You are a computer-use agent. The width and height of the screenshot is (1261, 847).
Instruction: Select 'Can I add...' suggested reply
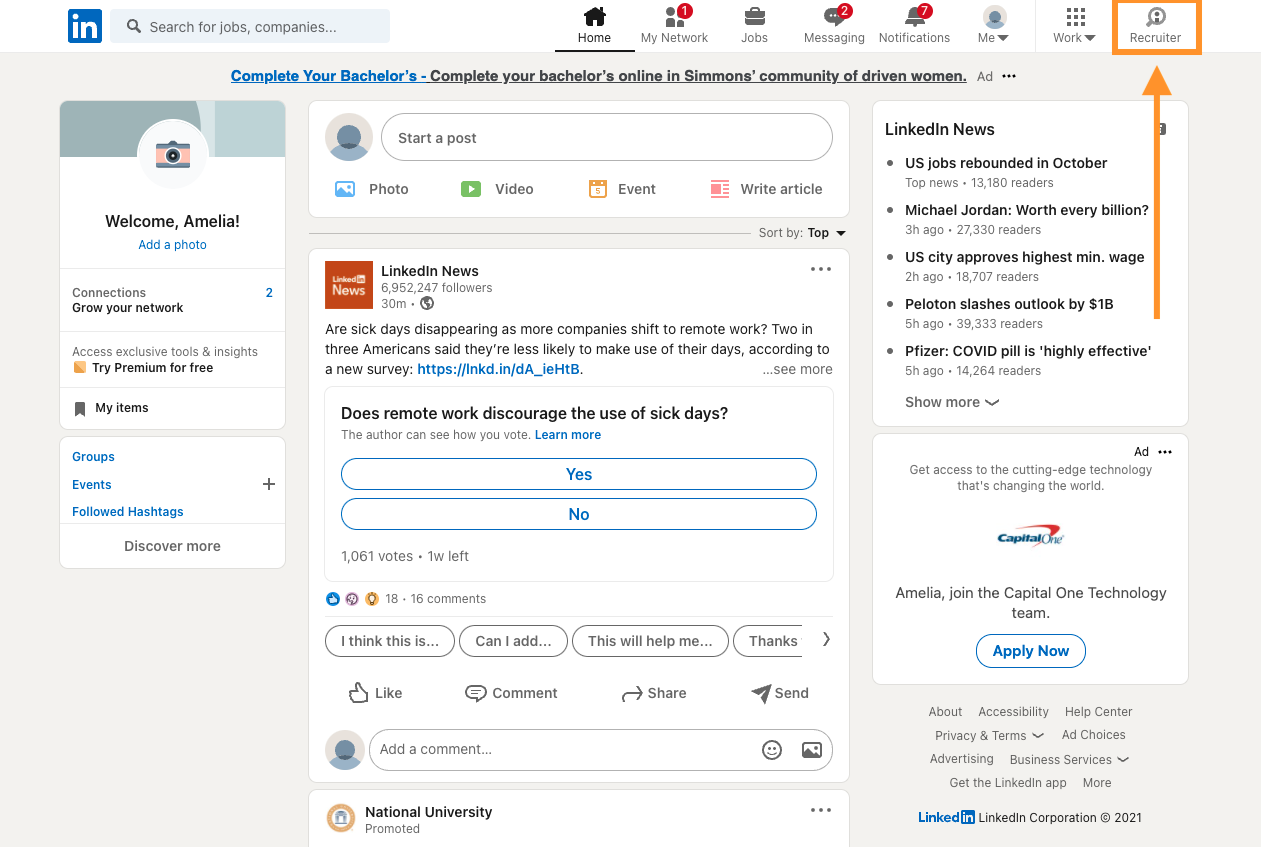click(513, 641)
